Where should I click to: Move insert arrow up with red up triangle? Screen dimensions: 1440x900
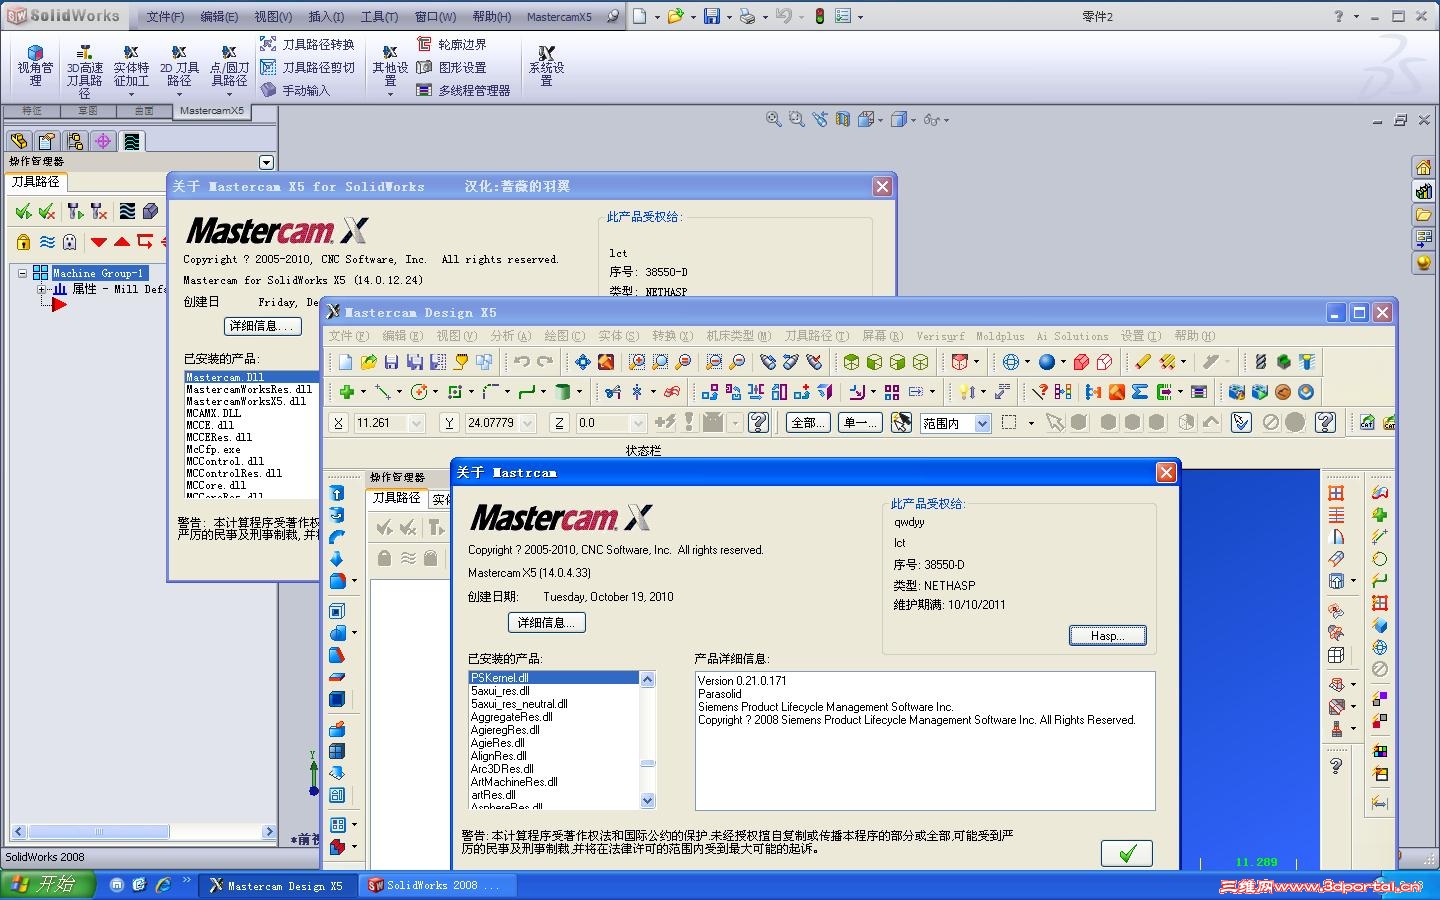(122, 242)
